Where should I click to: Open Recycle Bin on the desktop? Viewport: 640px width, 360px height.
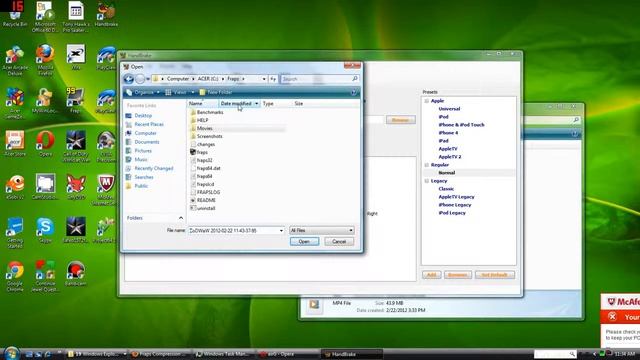(x=15, y=16)
